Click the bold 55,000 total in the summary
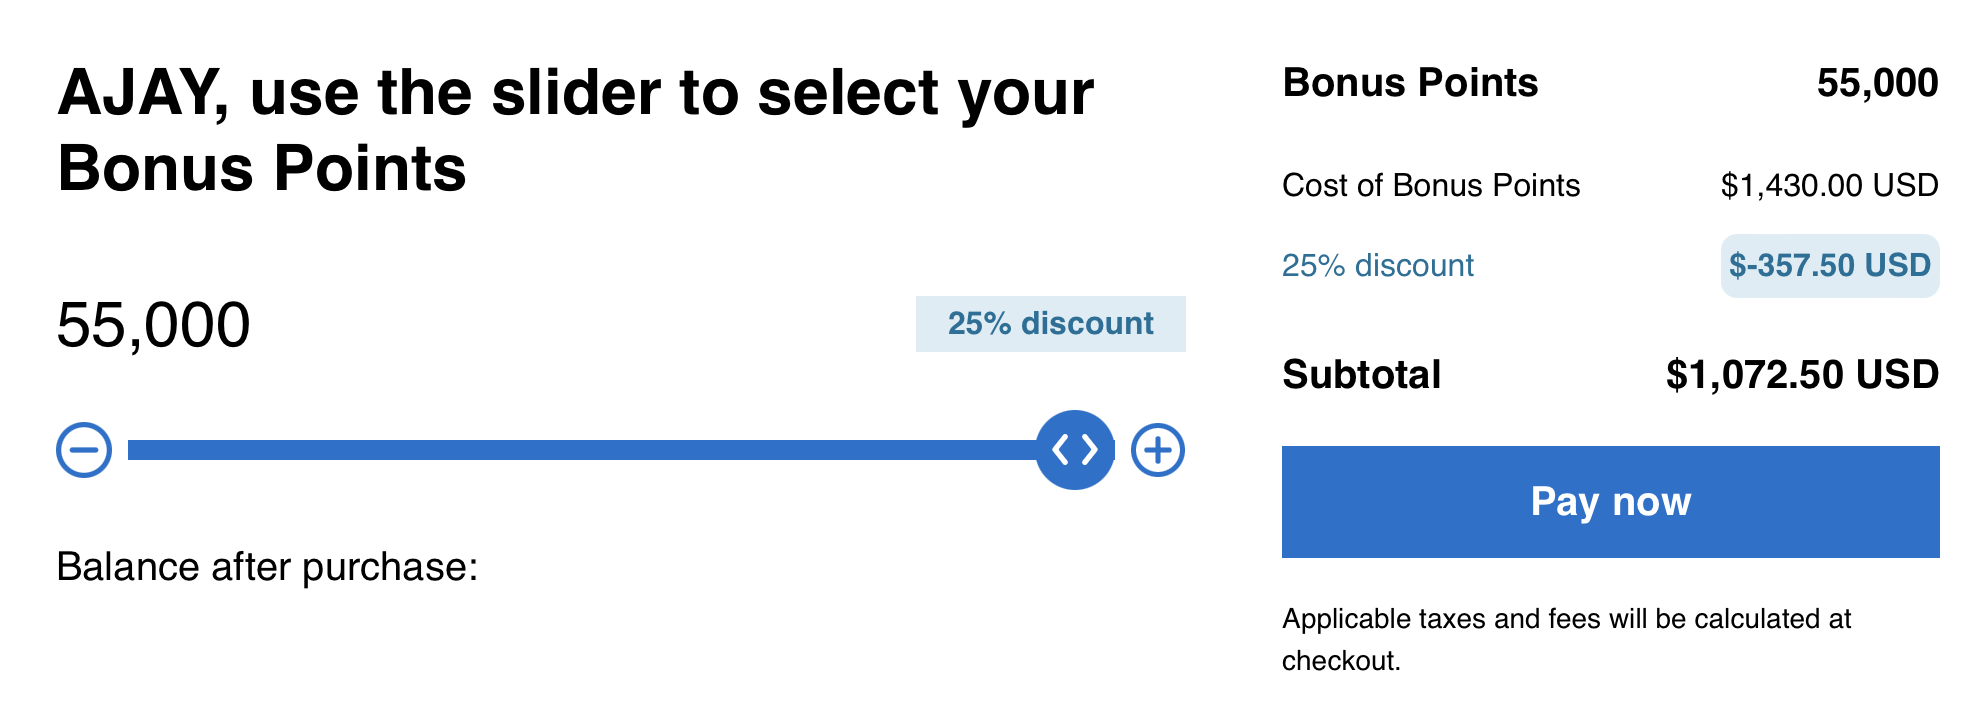 1877,83
